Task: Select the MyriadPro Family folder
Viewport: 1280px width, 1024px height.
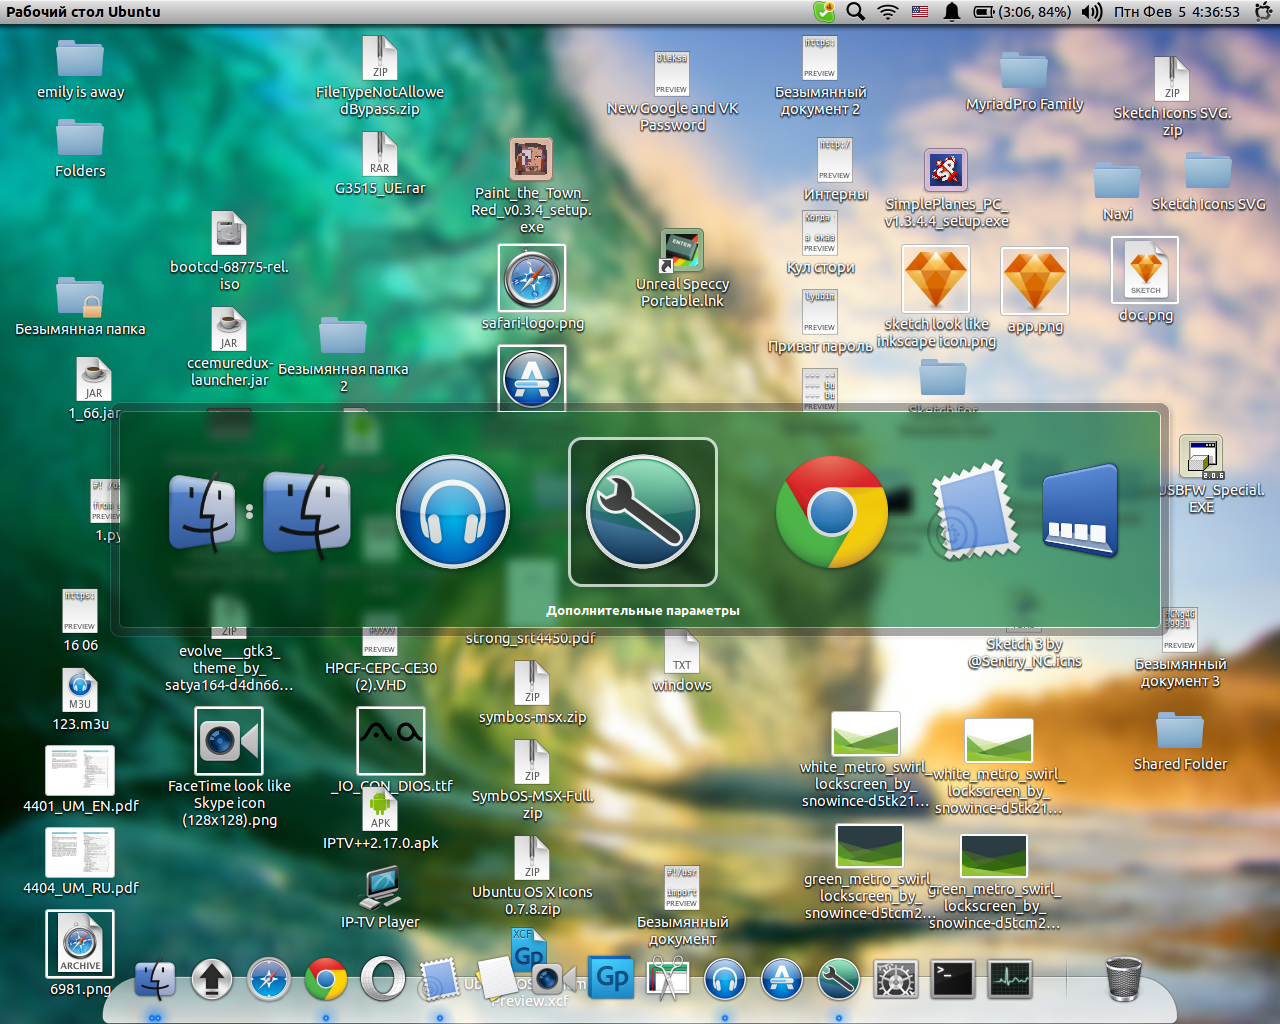Action: 1024,71
